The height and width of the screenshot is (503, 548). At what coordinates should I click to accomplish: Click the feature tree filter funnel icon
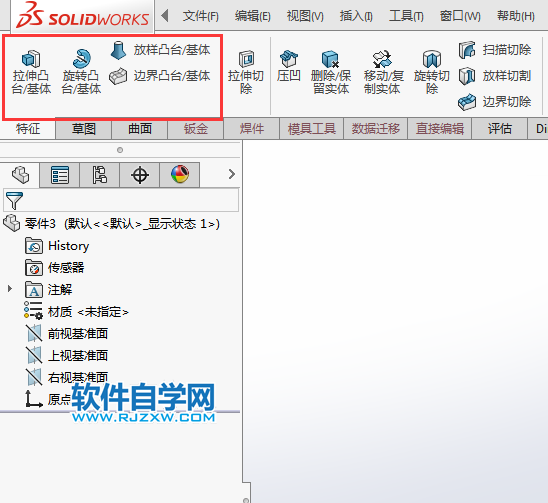[14, 200]
